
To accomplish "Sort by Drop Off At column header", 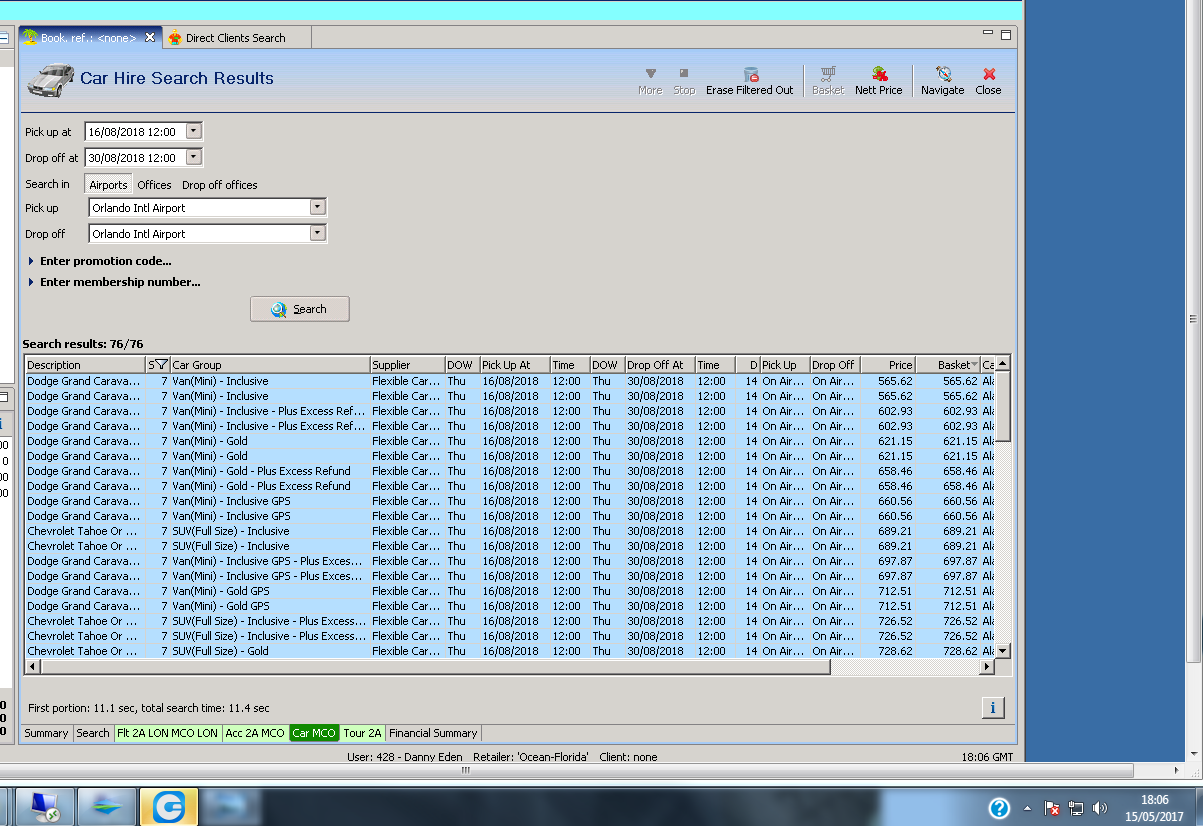I will pyautogui.click(x=659, y=365).
